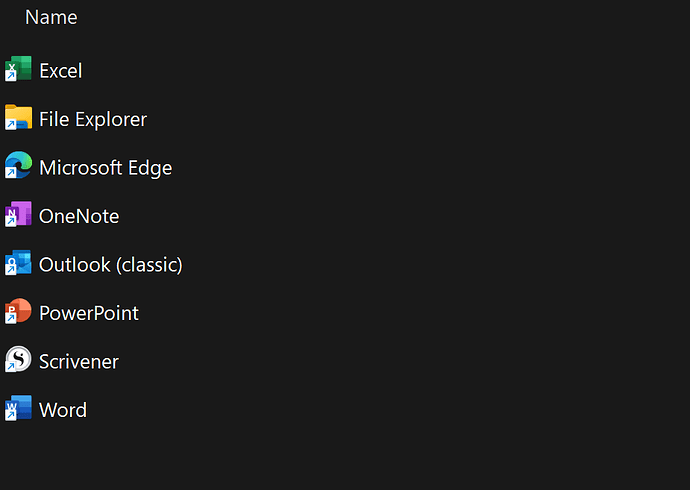Image resolution: width=690 pixels, height=490 pixels.
Task: Choose the Scrivener text entry
Action: coord(79,362)
